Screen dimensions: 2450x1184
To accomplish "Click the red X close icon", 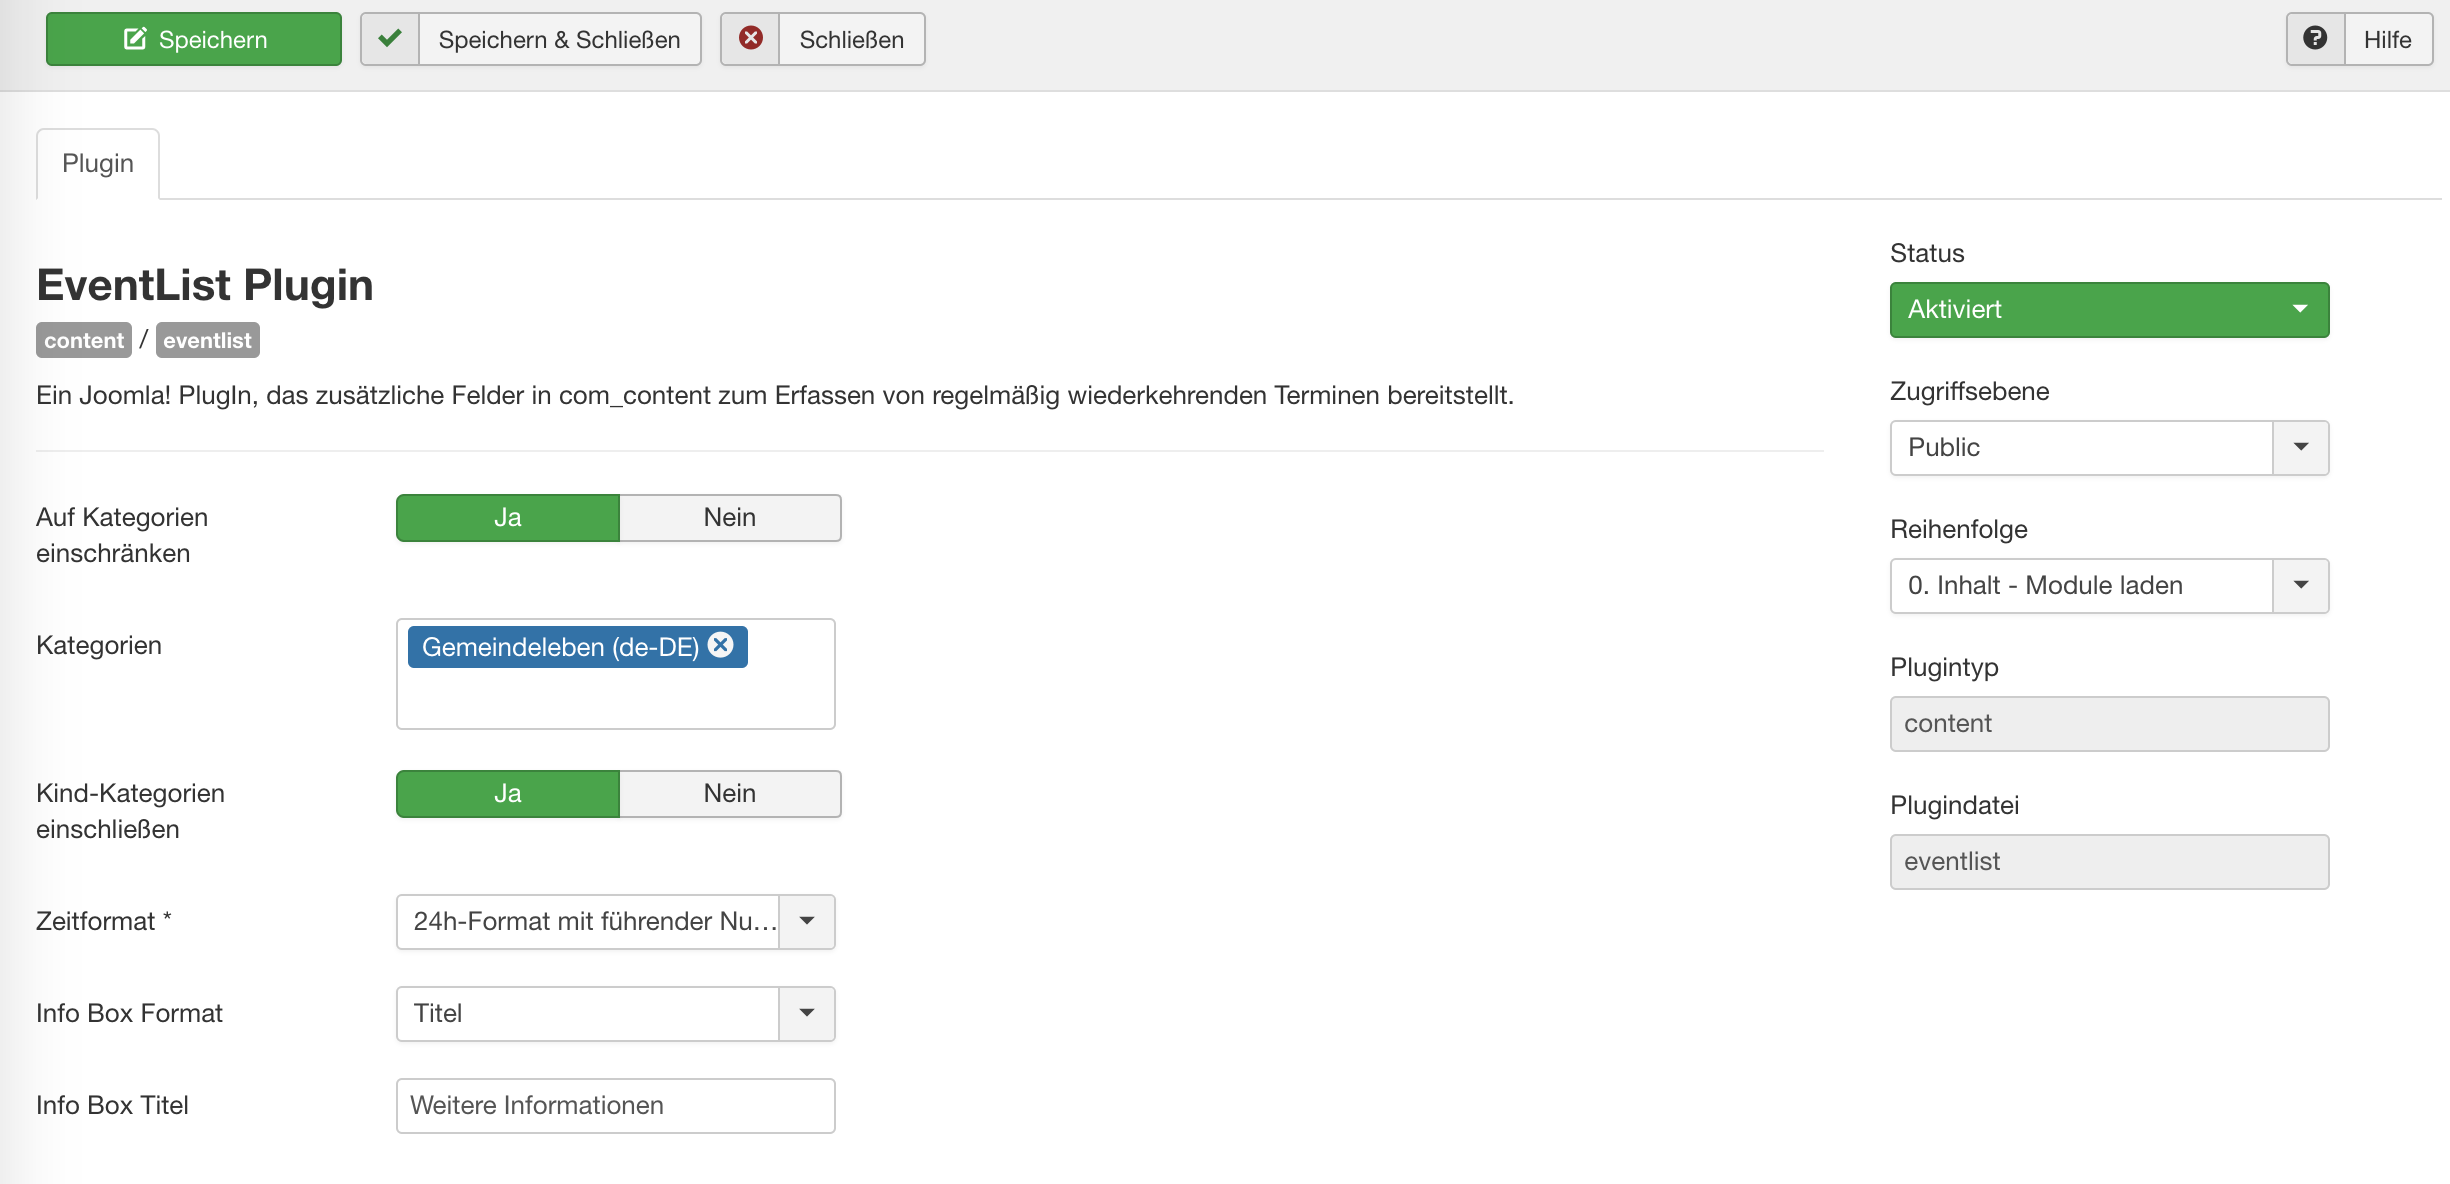I will [x=750, y=39].
